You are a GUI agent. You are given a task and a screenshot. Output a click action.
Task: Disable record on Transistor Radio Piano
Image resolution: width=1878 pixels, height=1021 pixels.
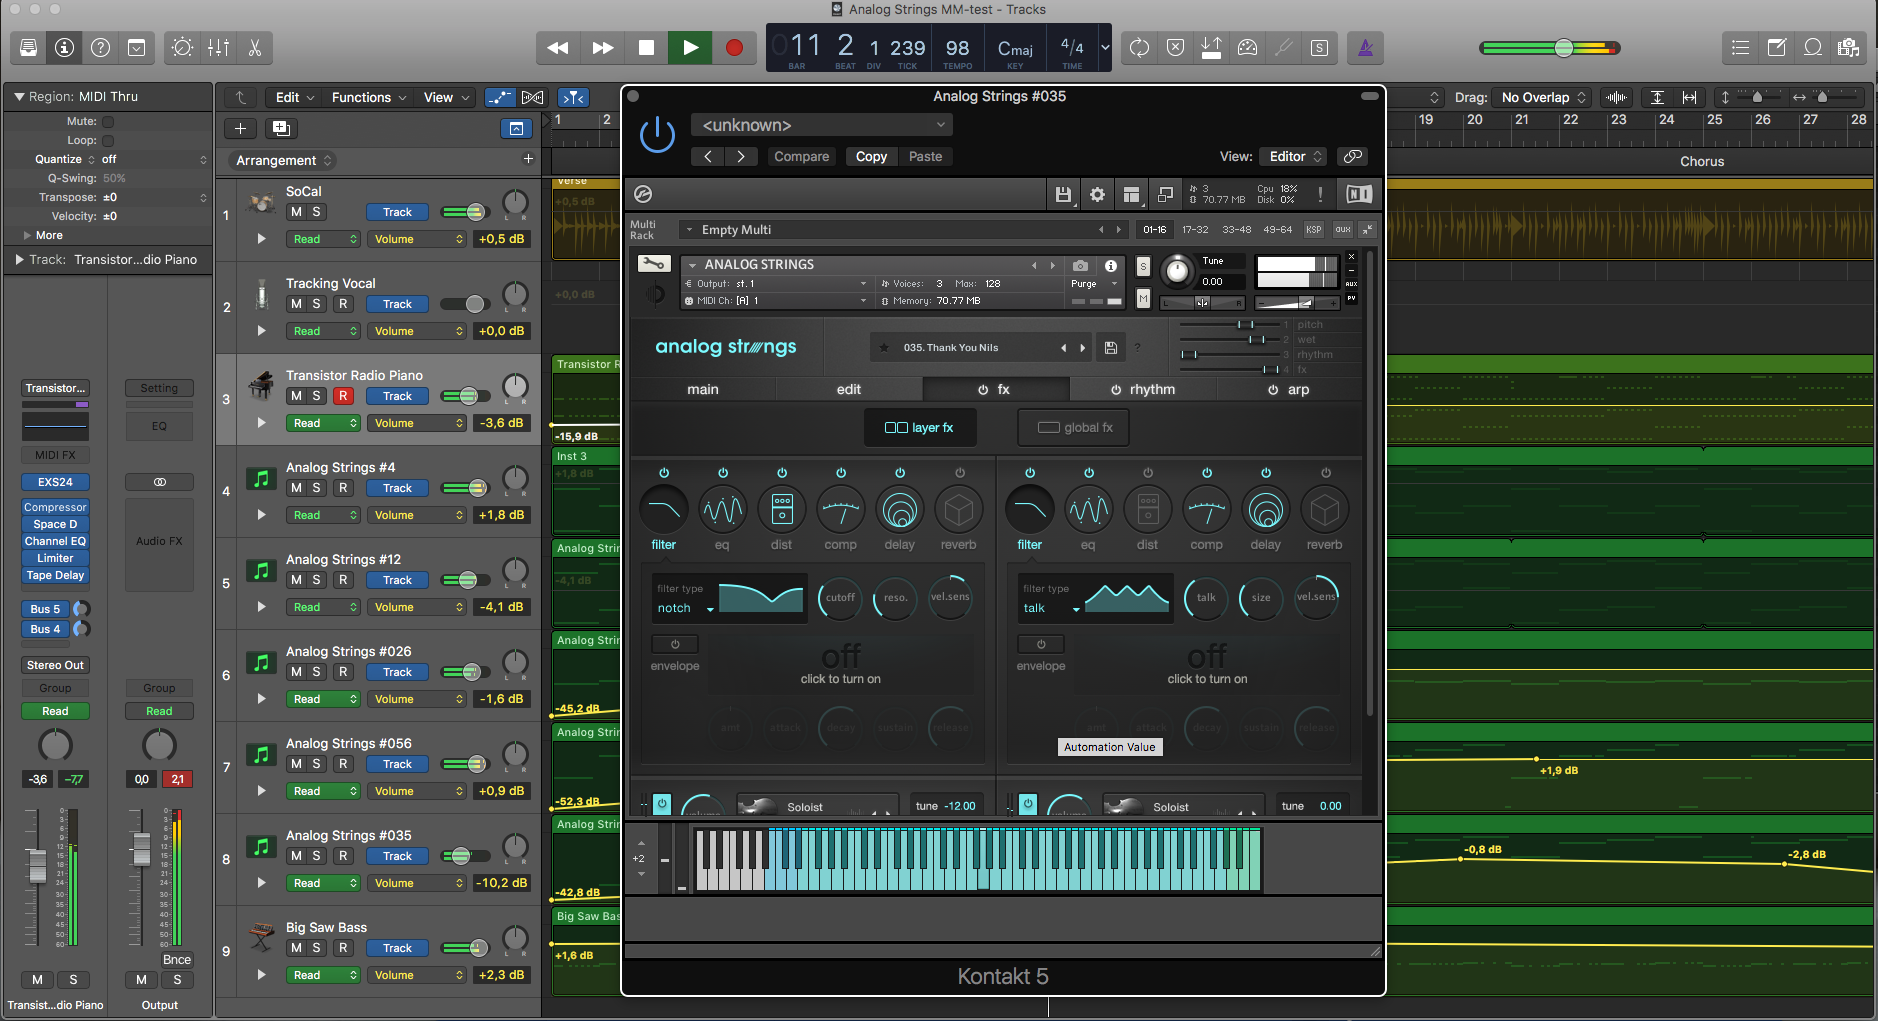tap(343, 396)
